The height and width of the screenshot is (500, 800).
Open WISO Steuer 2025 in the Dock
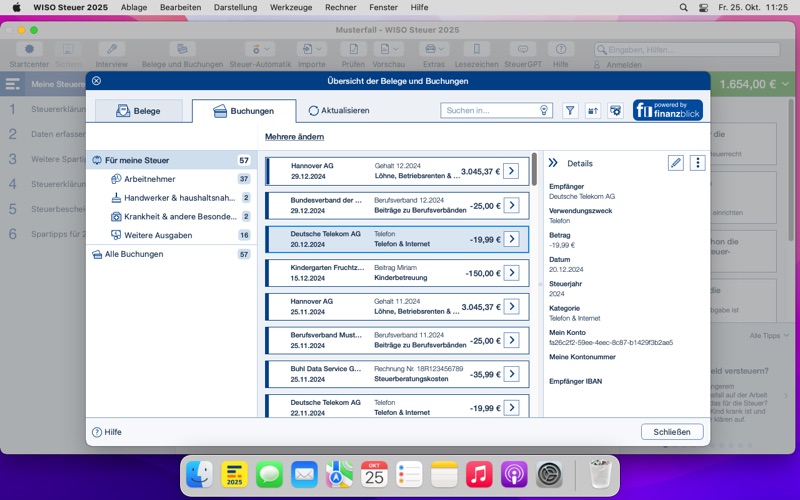click(234, 474)
